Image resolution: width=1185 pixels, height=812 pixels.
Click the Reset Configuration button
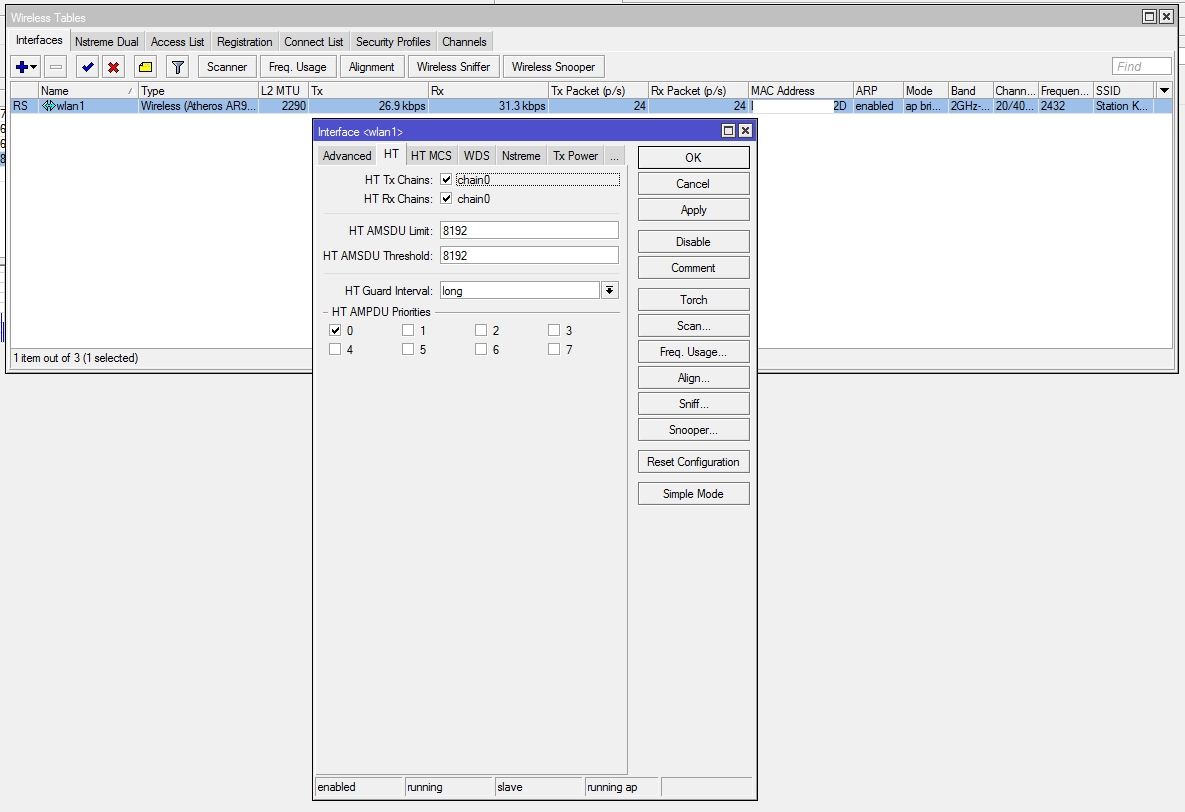click(x=693, y=462)
